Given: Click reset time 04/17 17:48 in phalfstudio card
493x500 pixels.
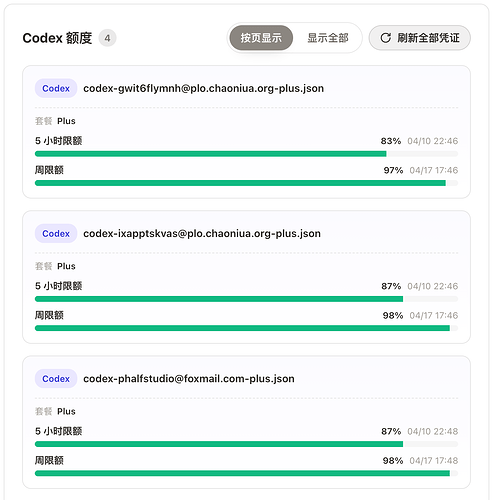Looking at the screenshot, I should [x=434, y=461].
